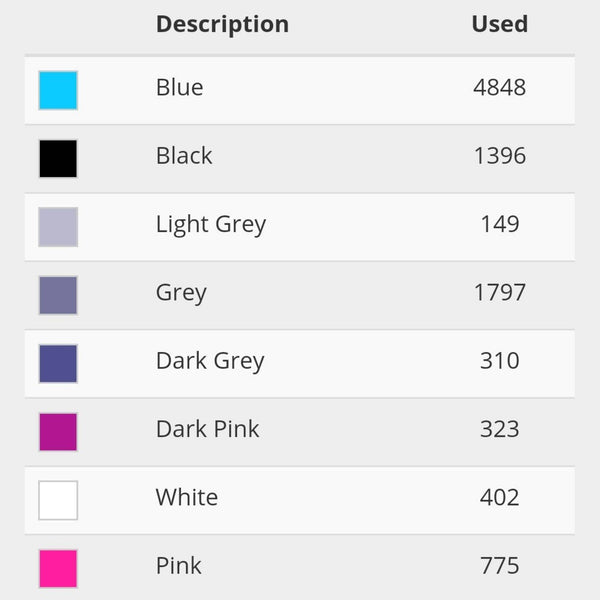Choose the Grey color swatch
The height and width of the screenshot is (600, 600).
tap(58, 295)
